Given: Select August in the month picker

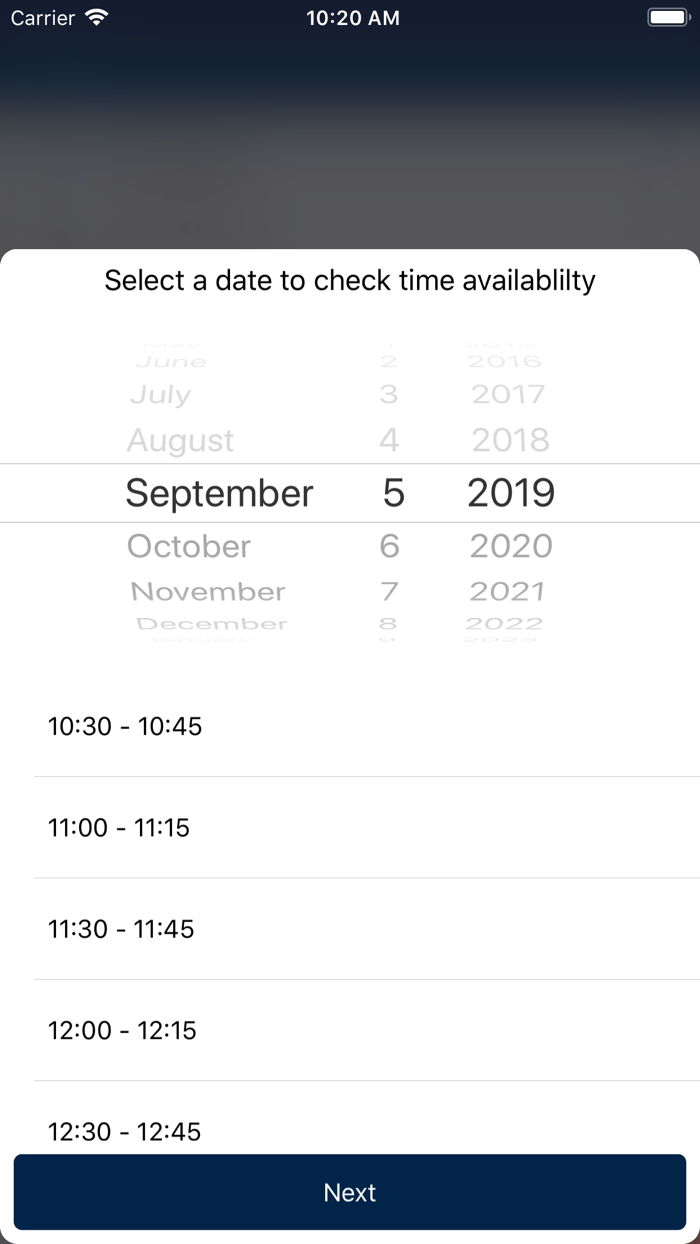Looking at the screenshot, I should pos(181,440).
